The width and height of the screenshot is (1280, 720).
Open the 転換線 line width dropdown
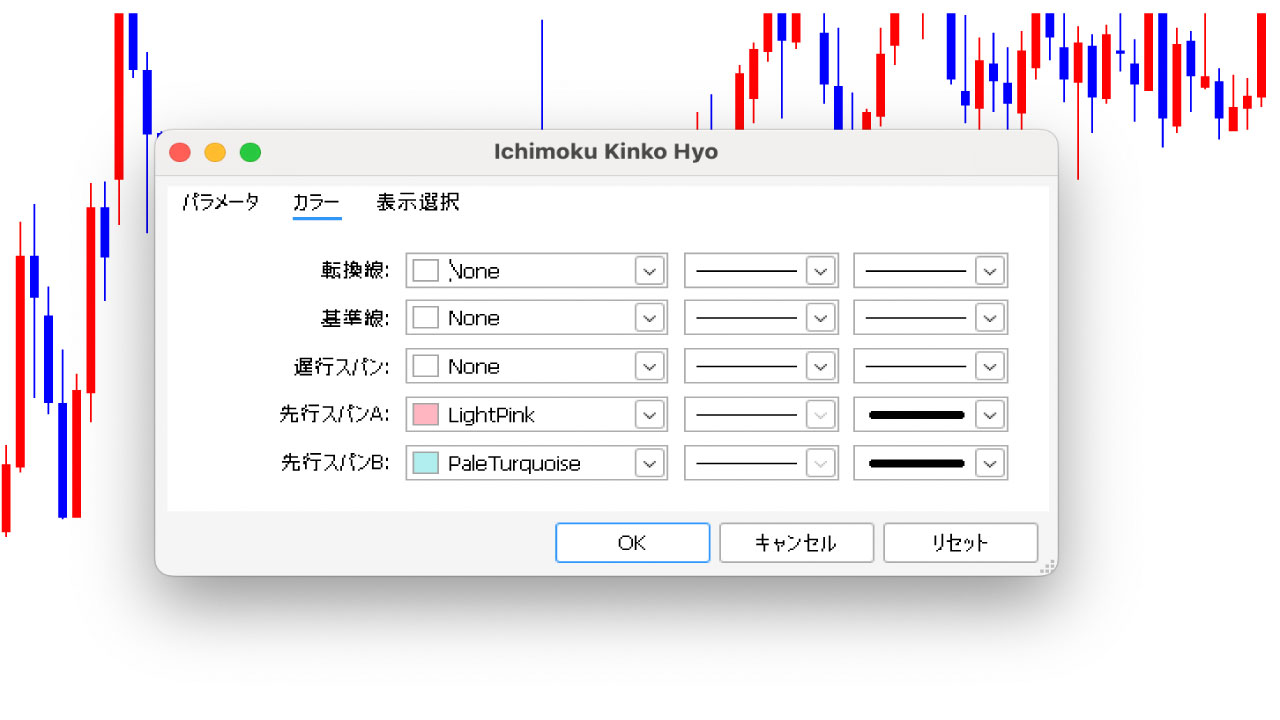click(988, 270)
